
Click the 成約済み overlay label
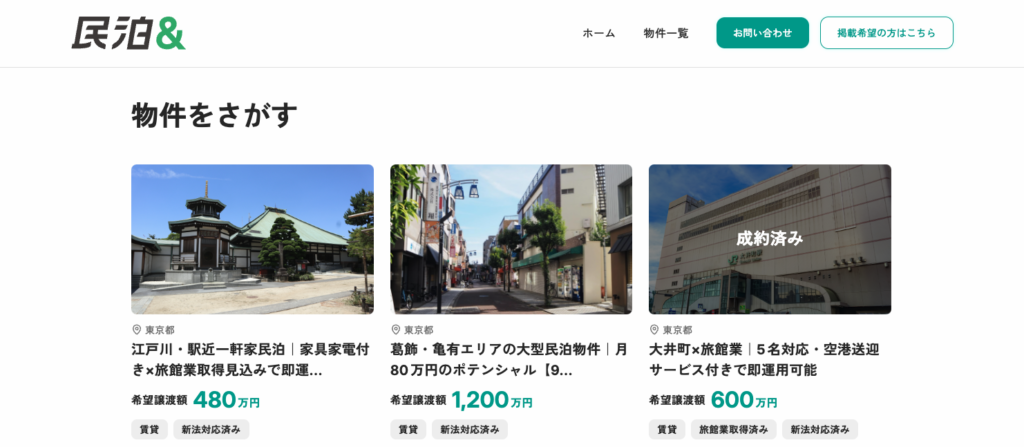(769, 239)
